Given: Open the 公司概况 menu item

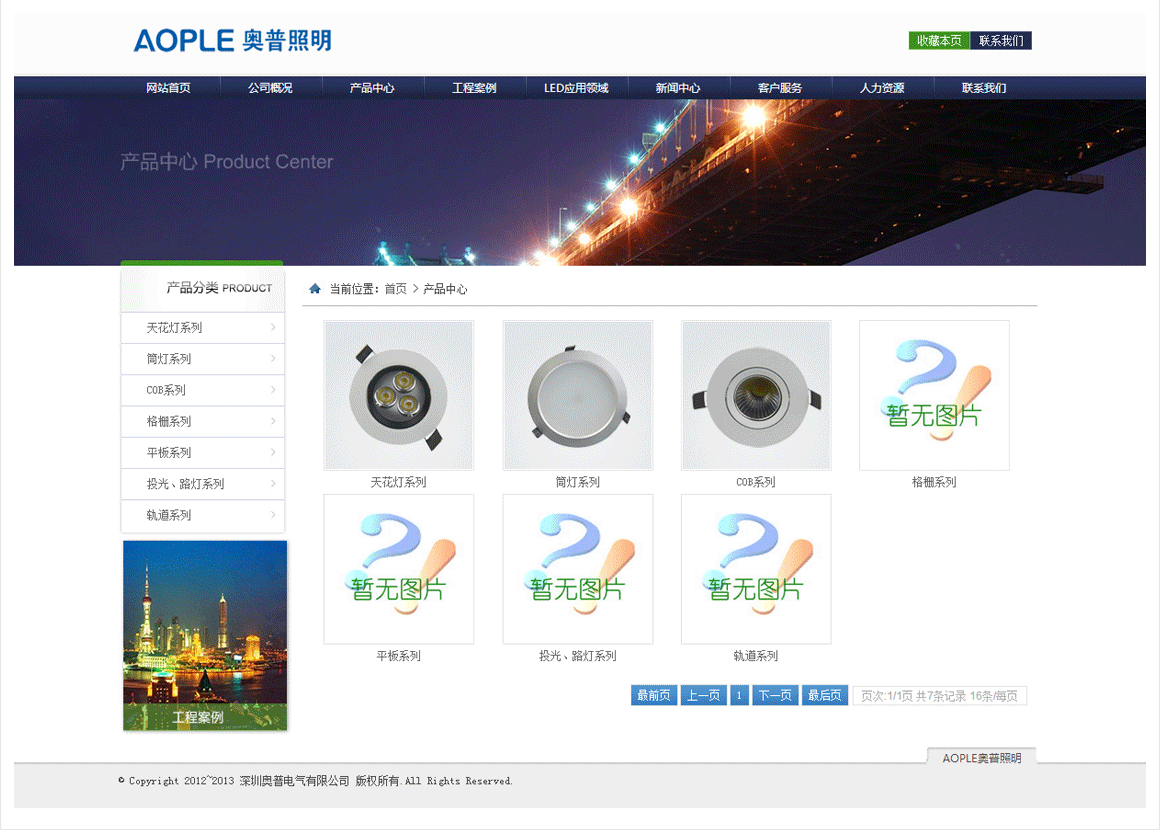Looking at the screenshot, I should click(270, 88).
